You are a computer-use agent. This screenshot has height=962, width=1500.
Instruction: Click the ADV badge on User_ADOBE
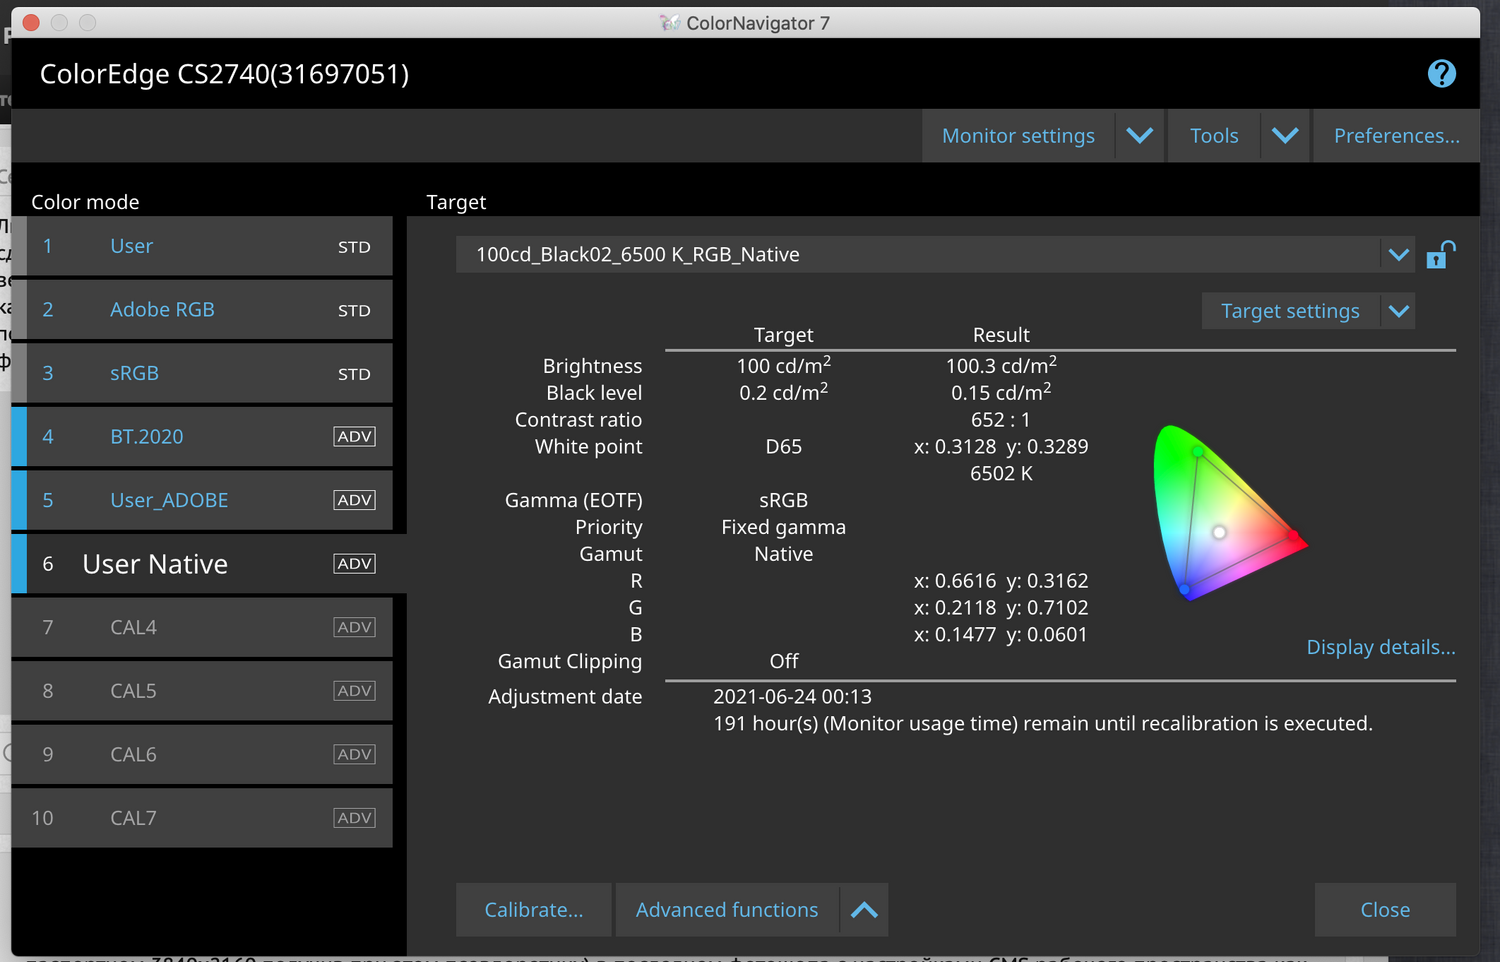(x=355, y=500)
